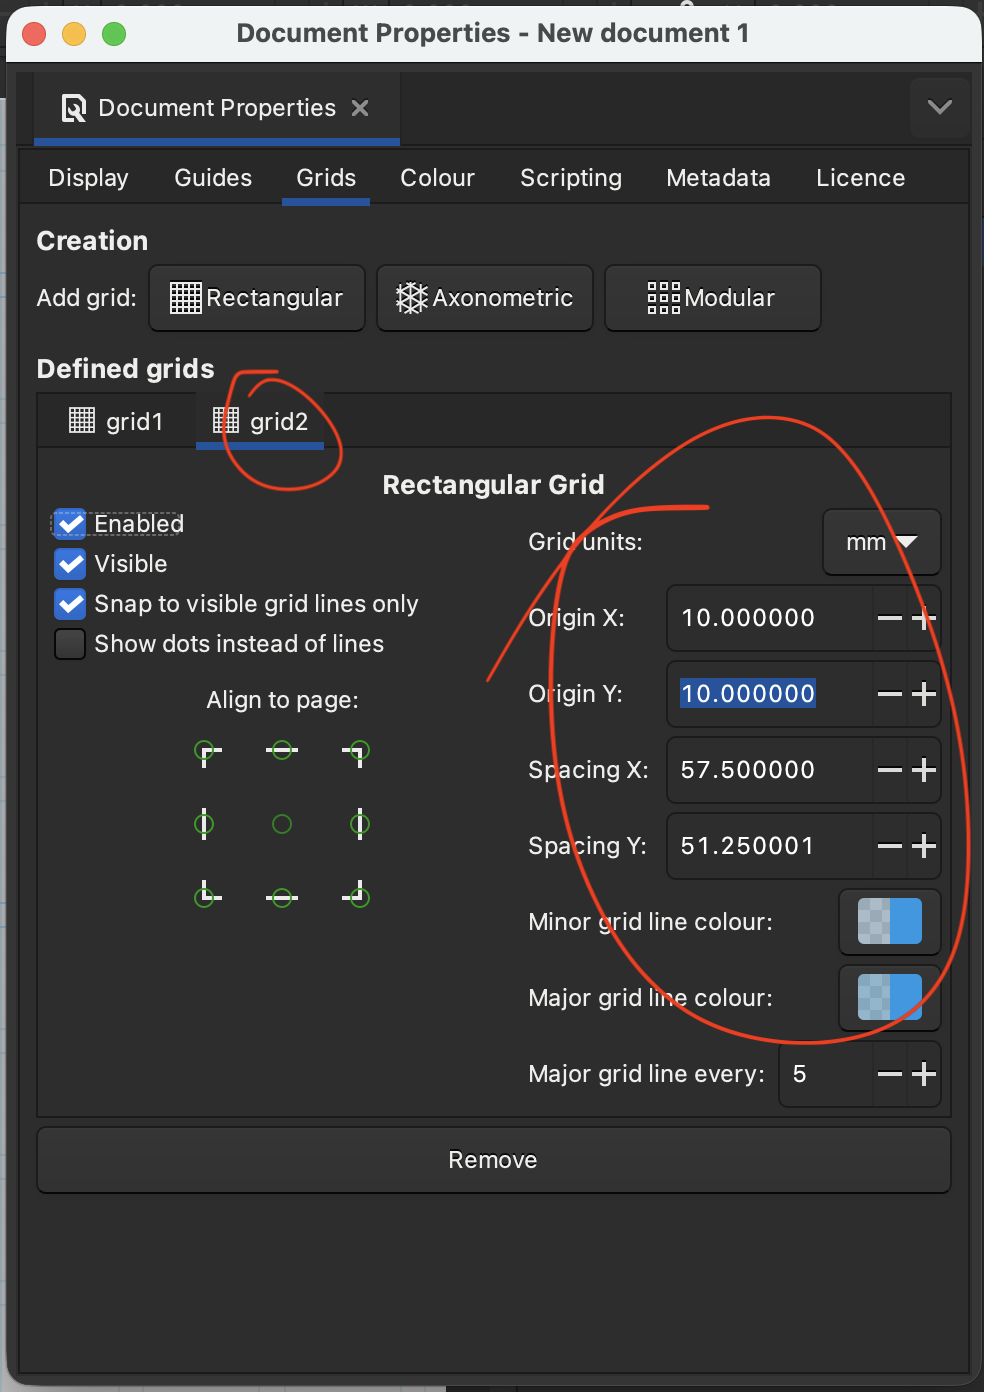Open the Grid units mm dropdown
984x1392 pixels.
(881, 542)
